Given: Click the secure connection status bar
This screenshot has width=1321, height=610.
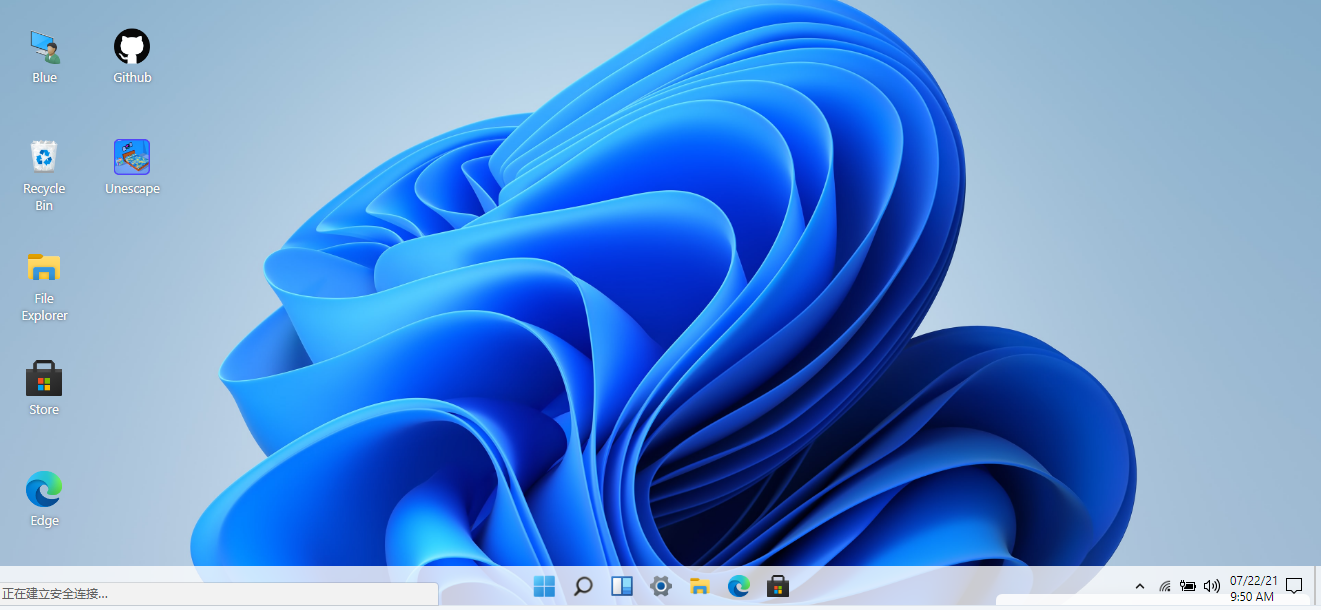Looking at the screenshot, I should click(x=220, y=593).
